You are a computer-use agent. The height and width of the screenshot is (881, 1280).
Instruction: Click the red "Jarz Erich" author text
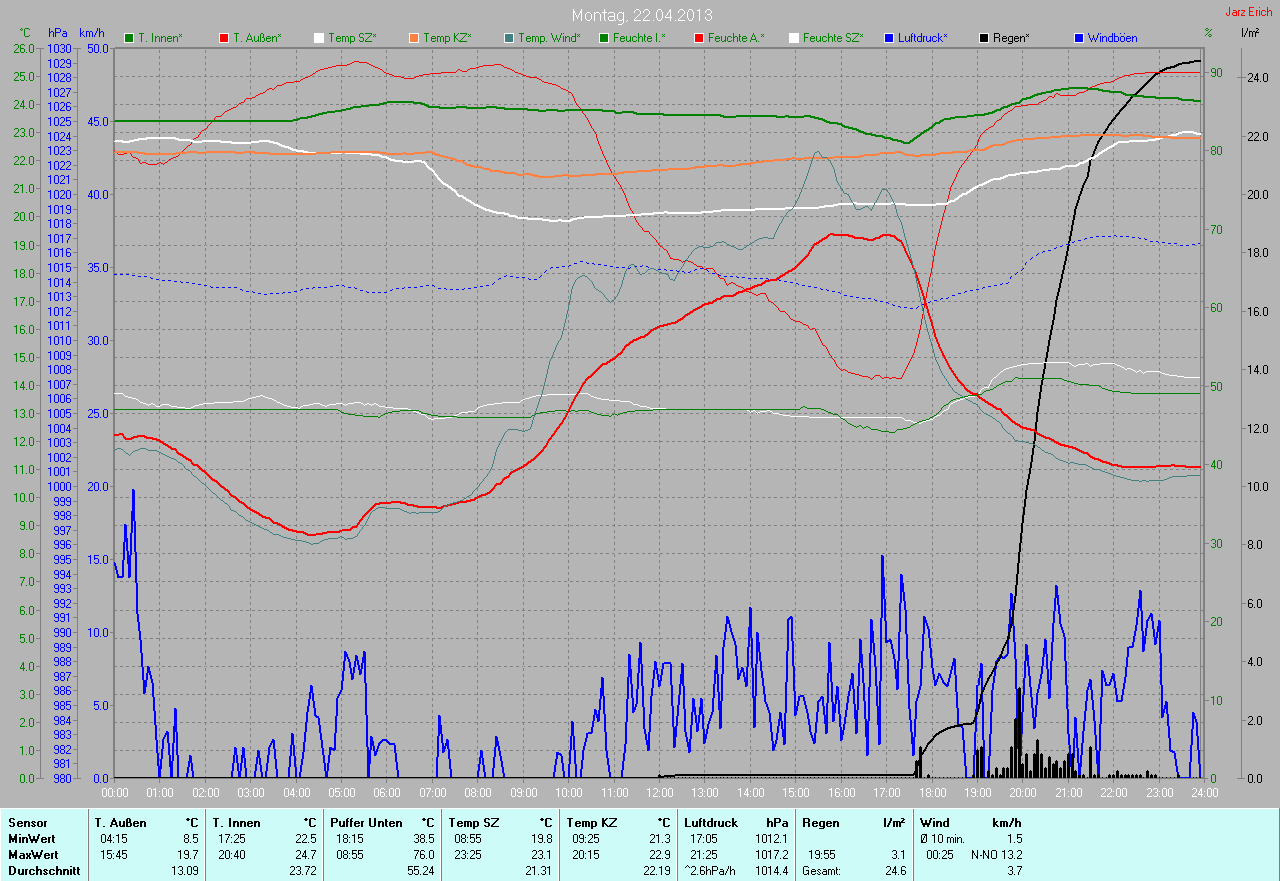click(x=1249, y=12)
